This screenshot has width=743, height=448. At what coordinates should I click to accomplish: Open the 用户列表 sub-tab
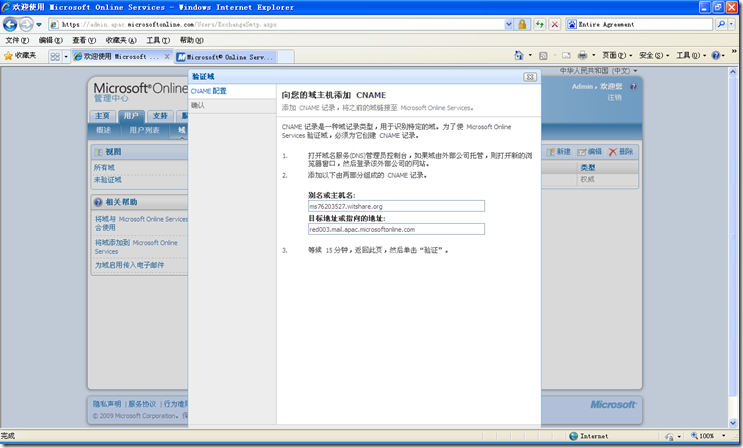[144, 130]
